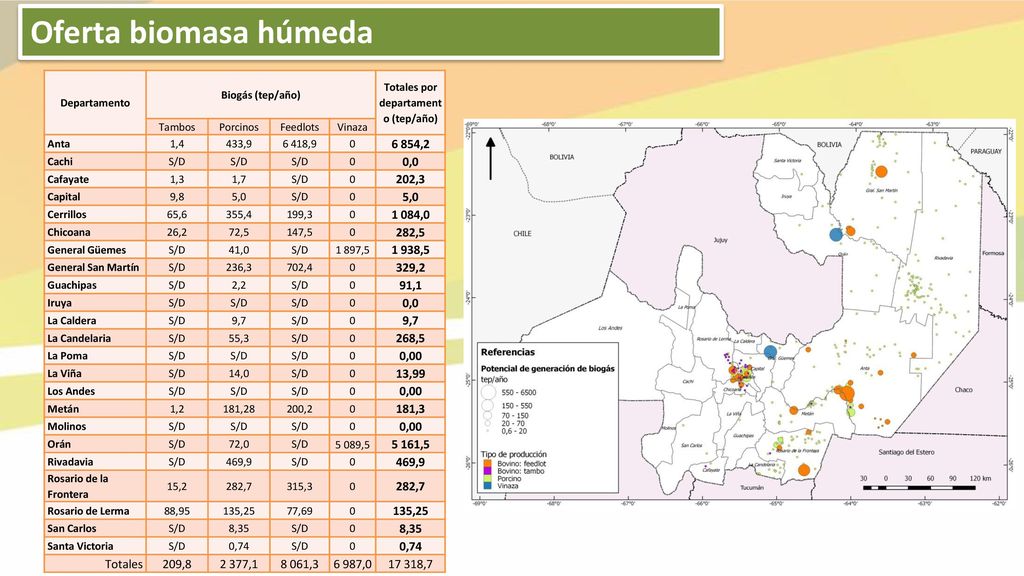Click the '550 - 6500' legend circle
The image size is (1024, 576).
488,392
